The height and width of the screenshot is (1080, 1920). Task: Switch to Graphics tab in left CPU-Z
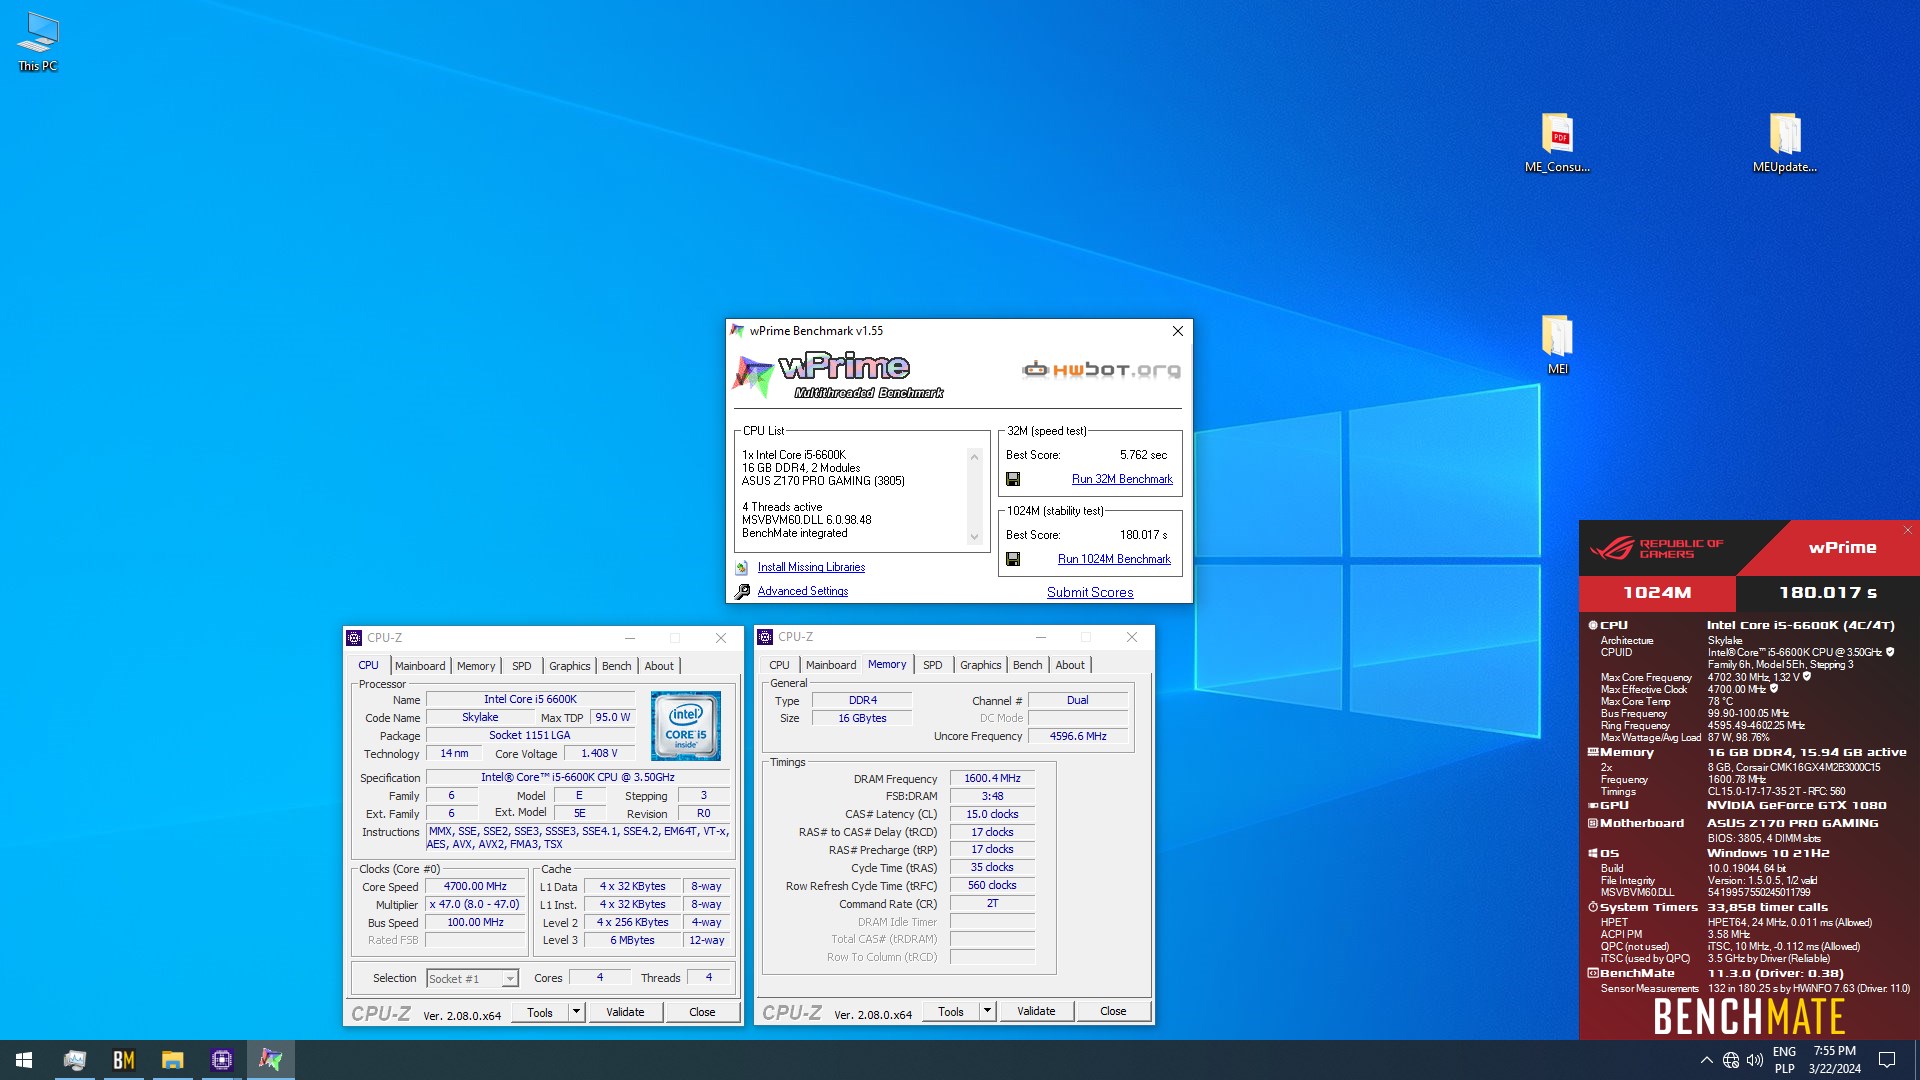(x=570, y=666)
